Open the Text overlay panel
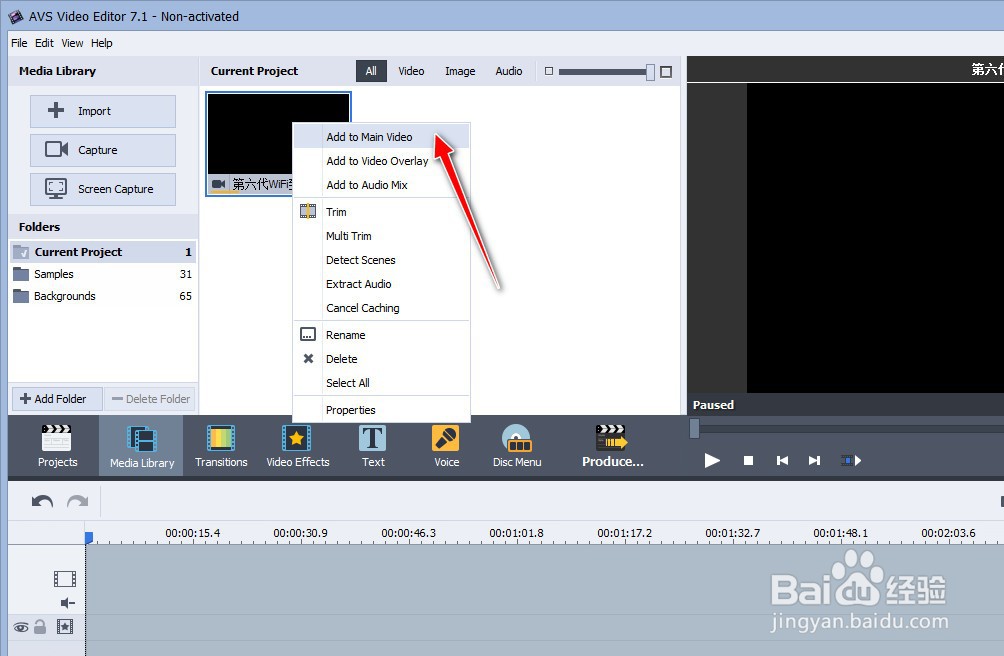 [373, 445]
